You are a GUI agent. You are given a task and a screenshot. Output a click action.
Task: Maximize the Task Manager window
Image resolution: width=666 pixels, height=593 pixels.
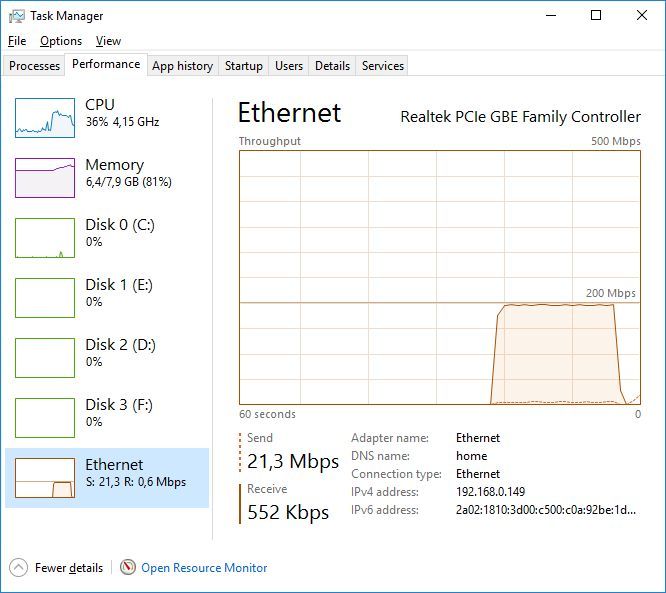(x=596, y=16)
